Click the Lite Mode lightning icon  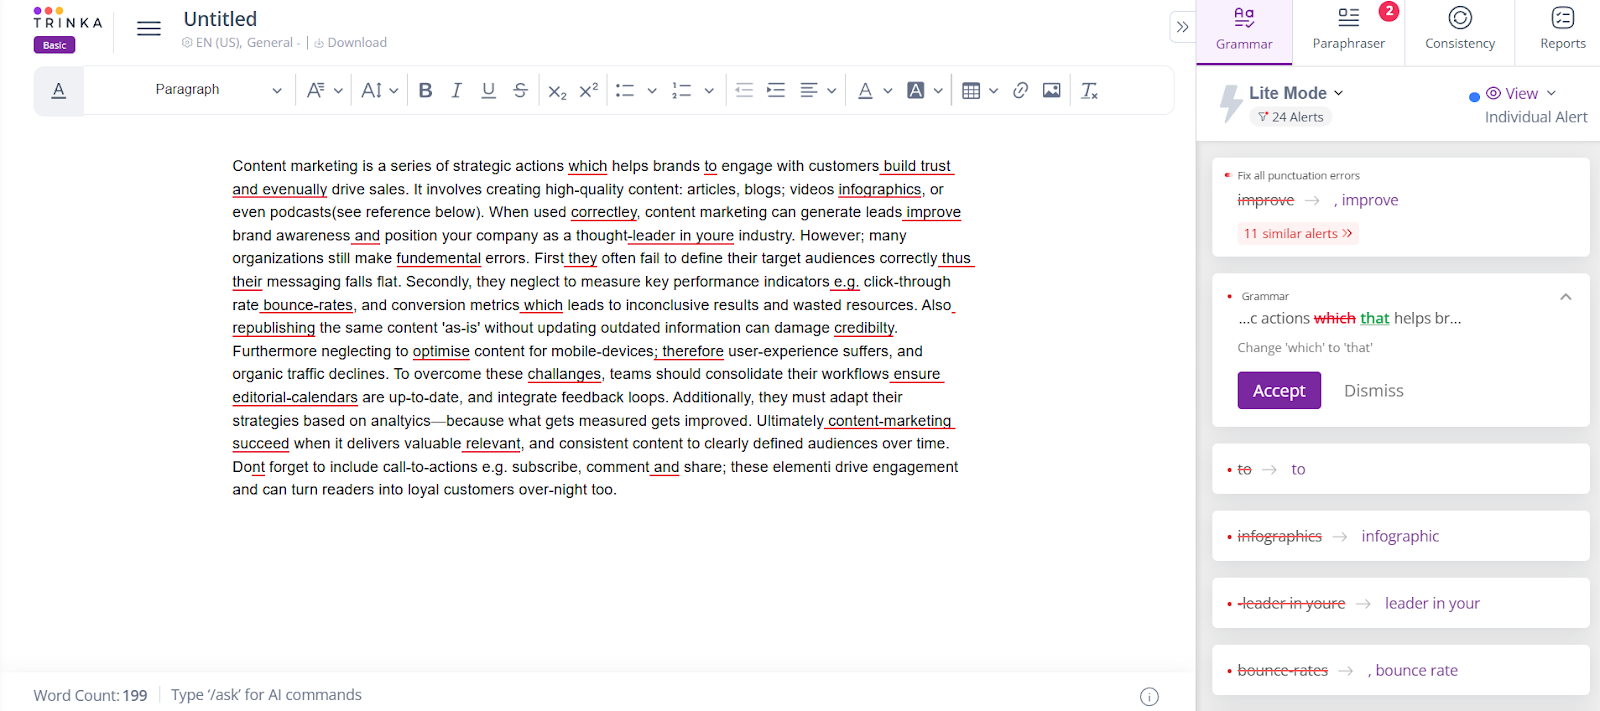[1231, 103]
